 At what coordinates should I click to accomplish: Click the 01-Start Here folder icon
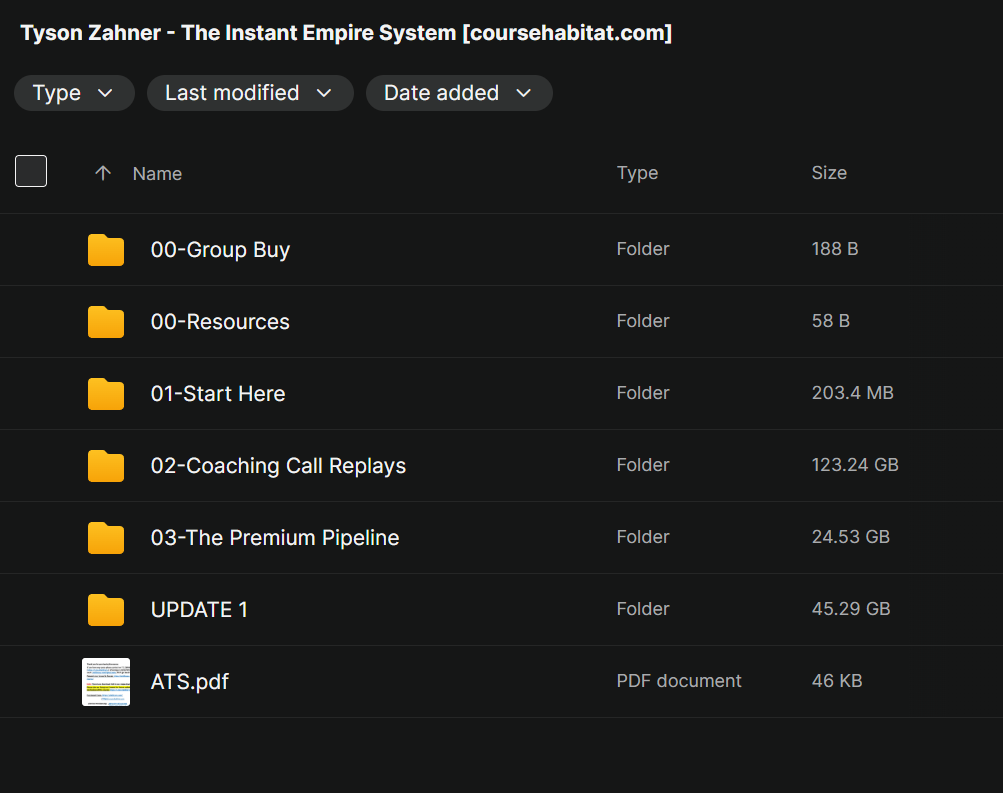[106, 394]
